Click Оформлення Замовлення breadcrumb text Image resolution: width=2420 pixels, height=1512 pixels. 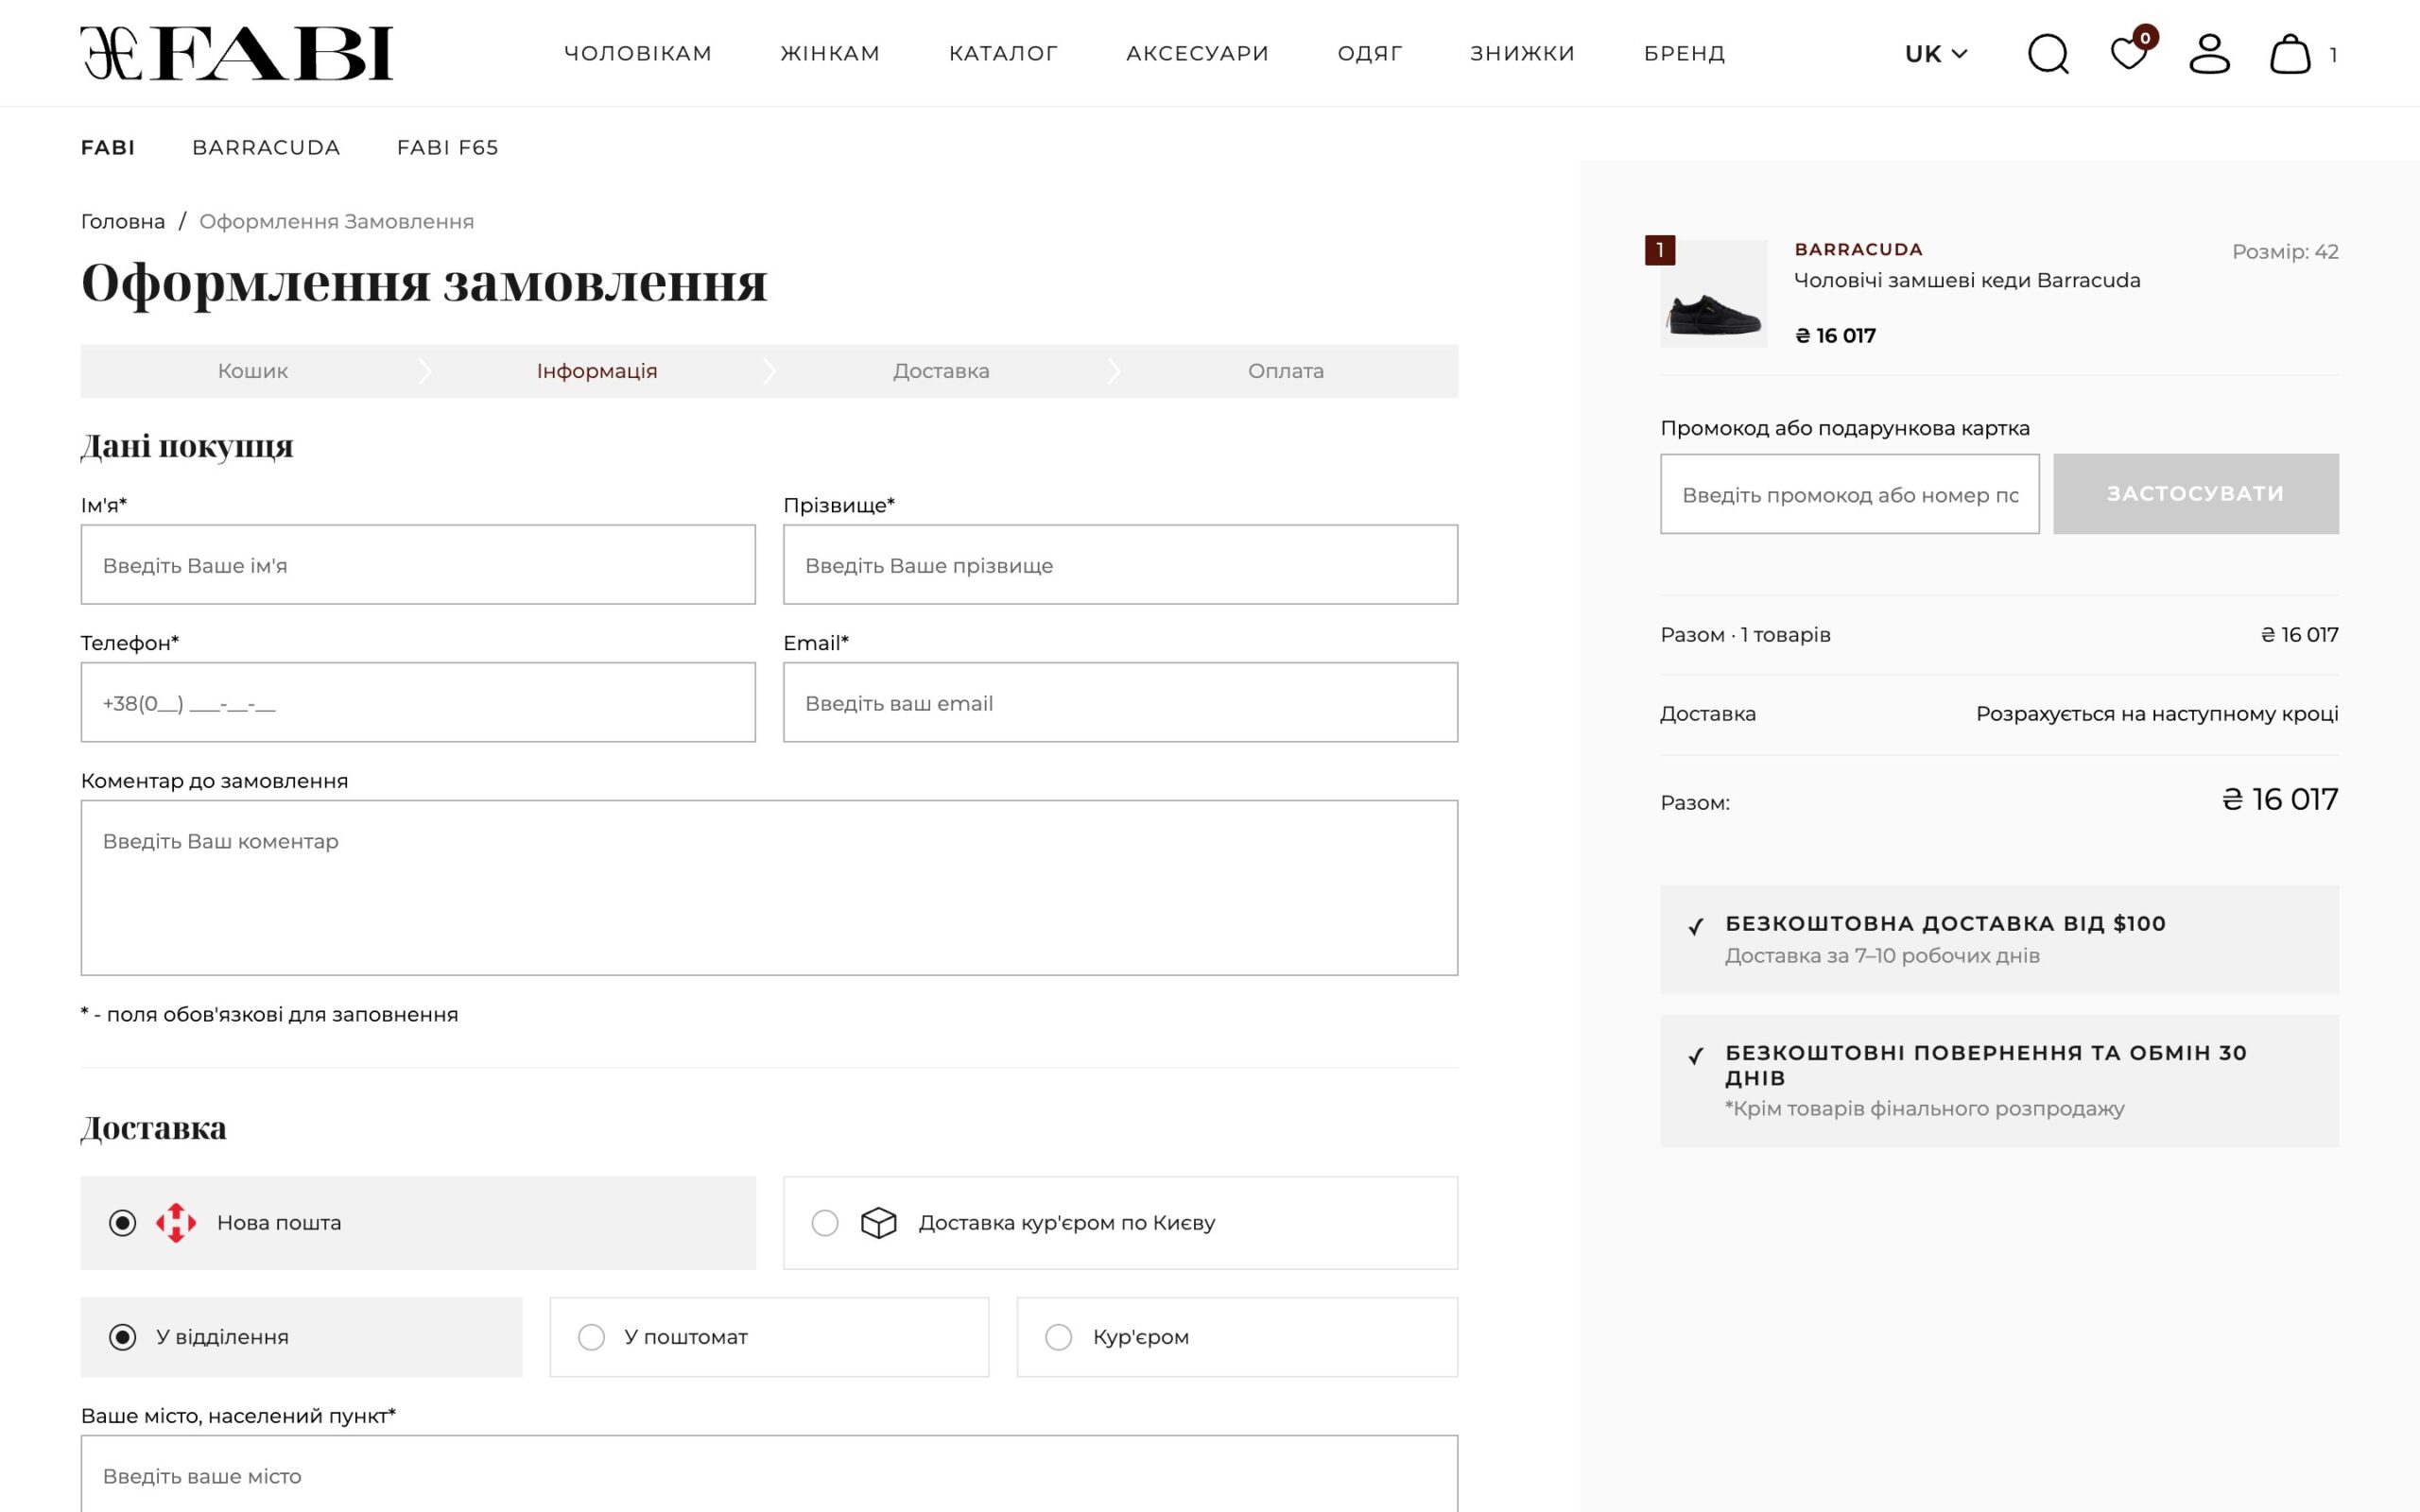(x=336, y=221)
